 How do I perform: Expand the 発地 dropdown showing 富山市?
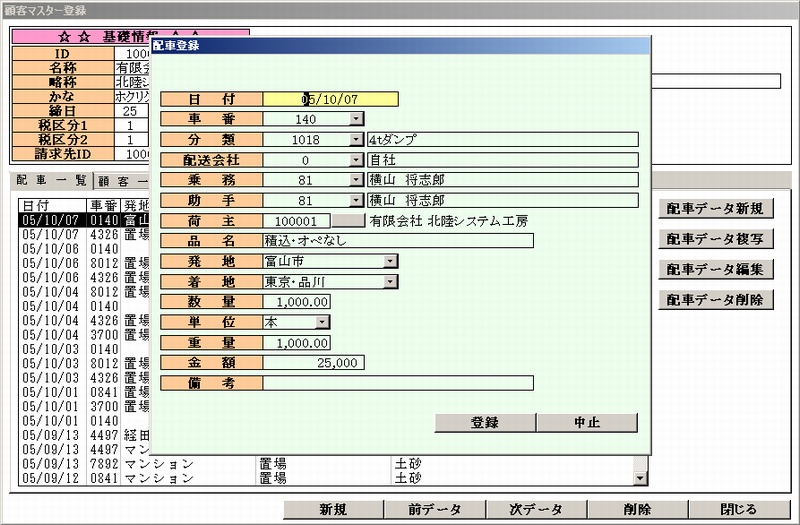point(391,261)
